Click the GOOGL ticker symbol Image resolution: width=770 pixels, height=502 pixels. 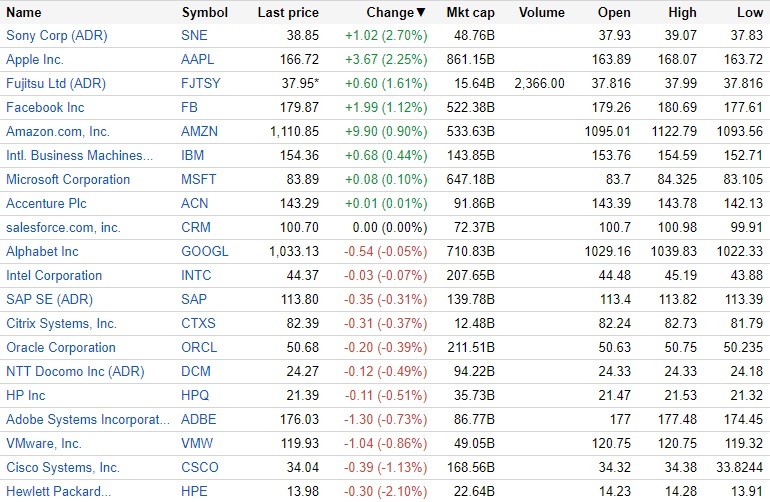click(x=205, y=251)
